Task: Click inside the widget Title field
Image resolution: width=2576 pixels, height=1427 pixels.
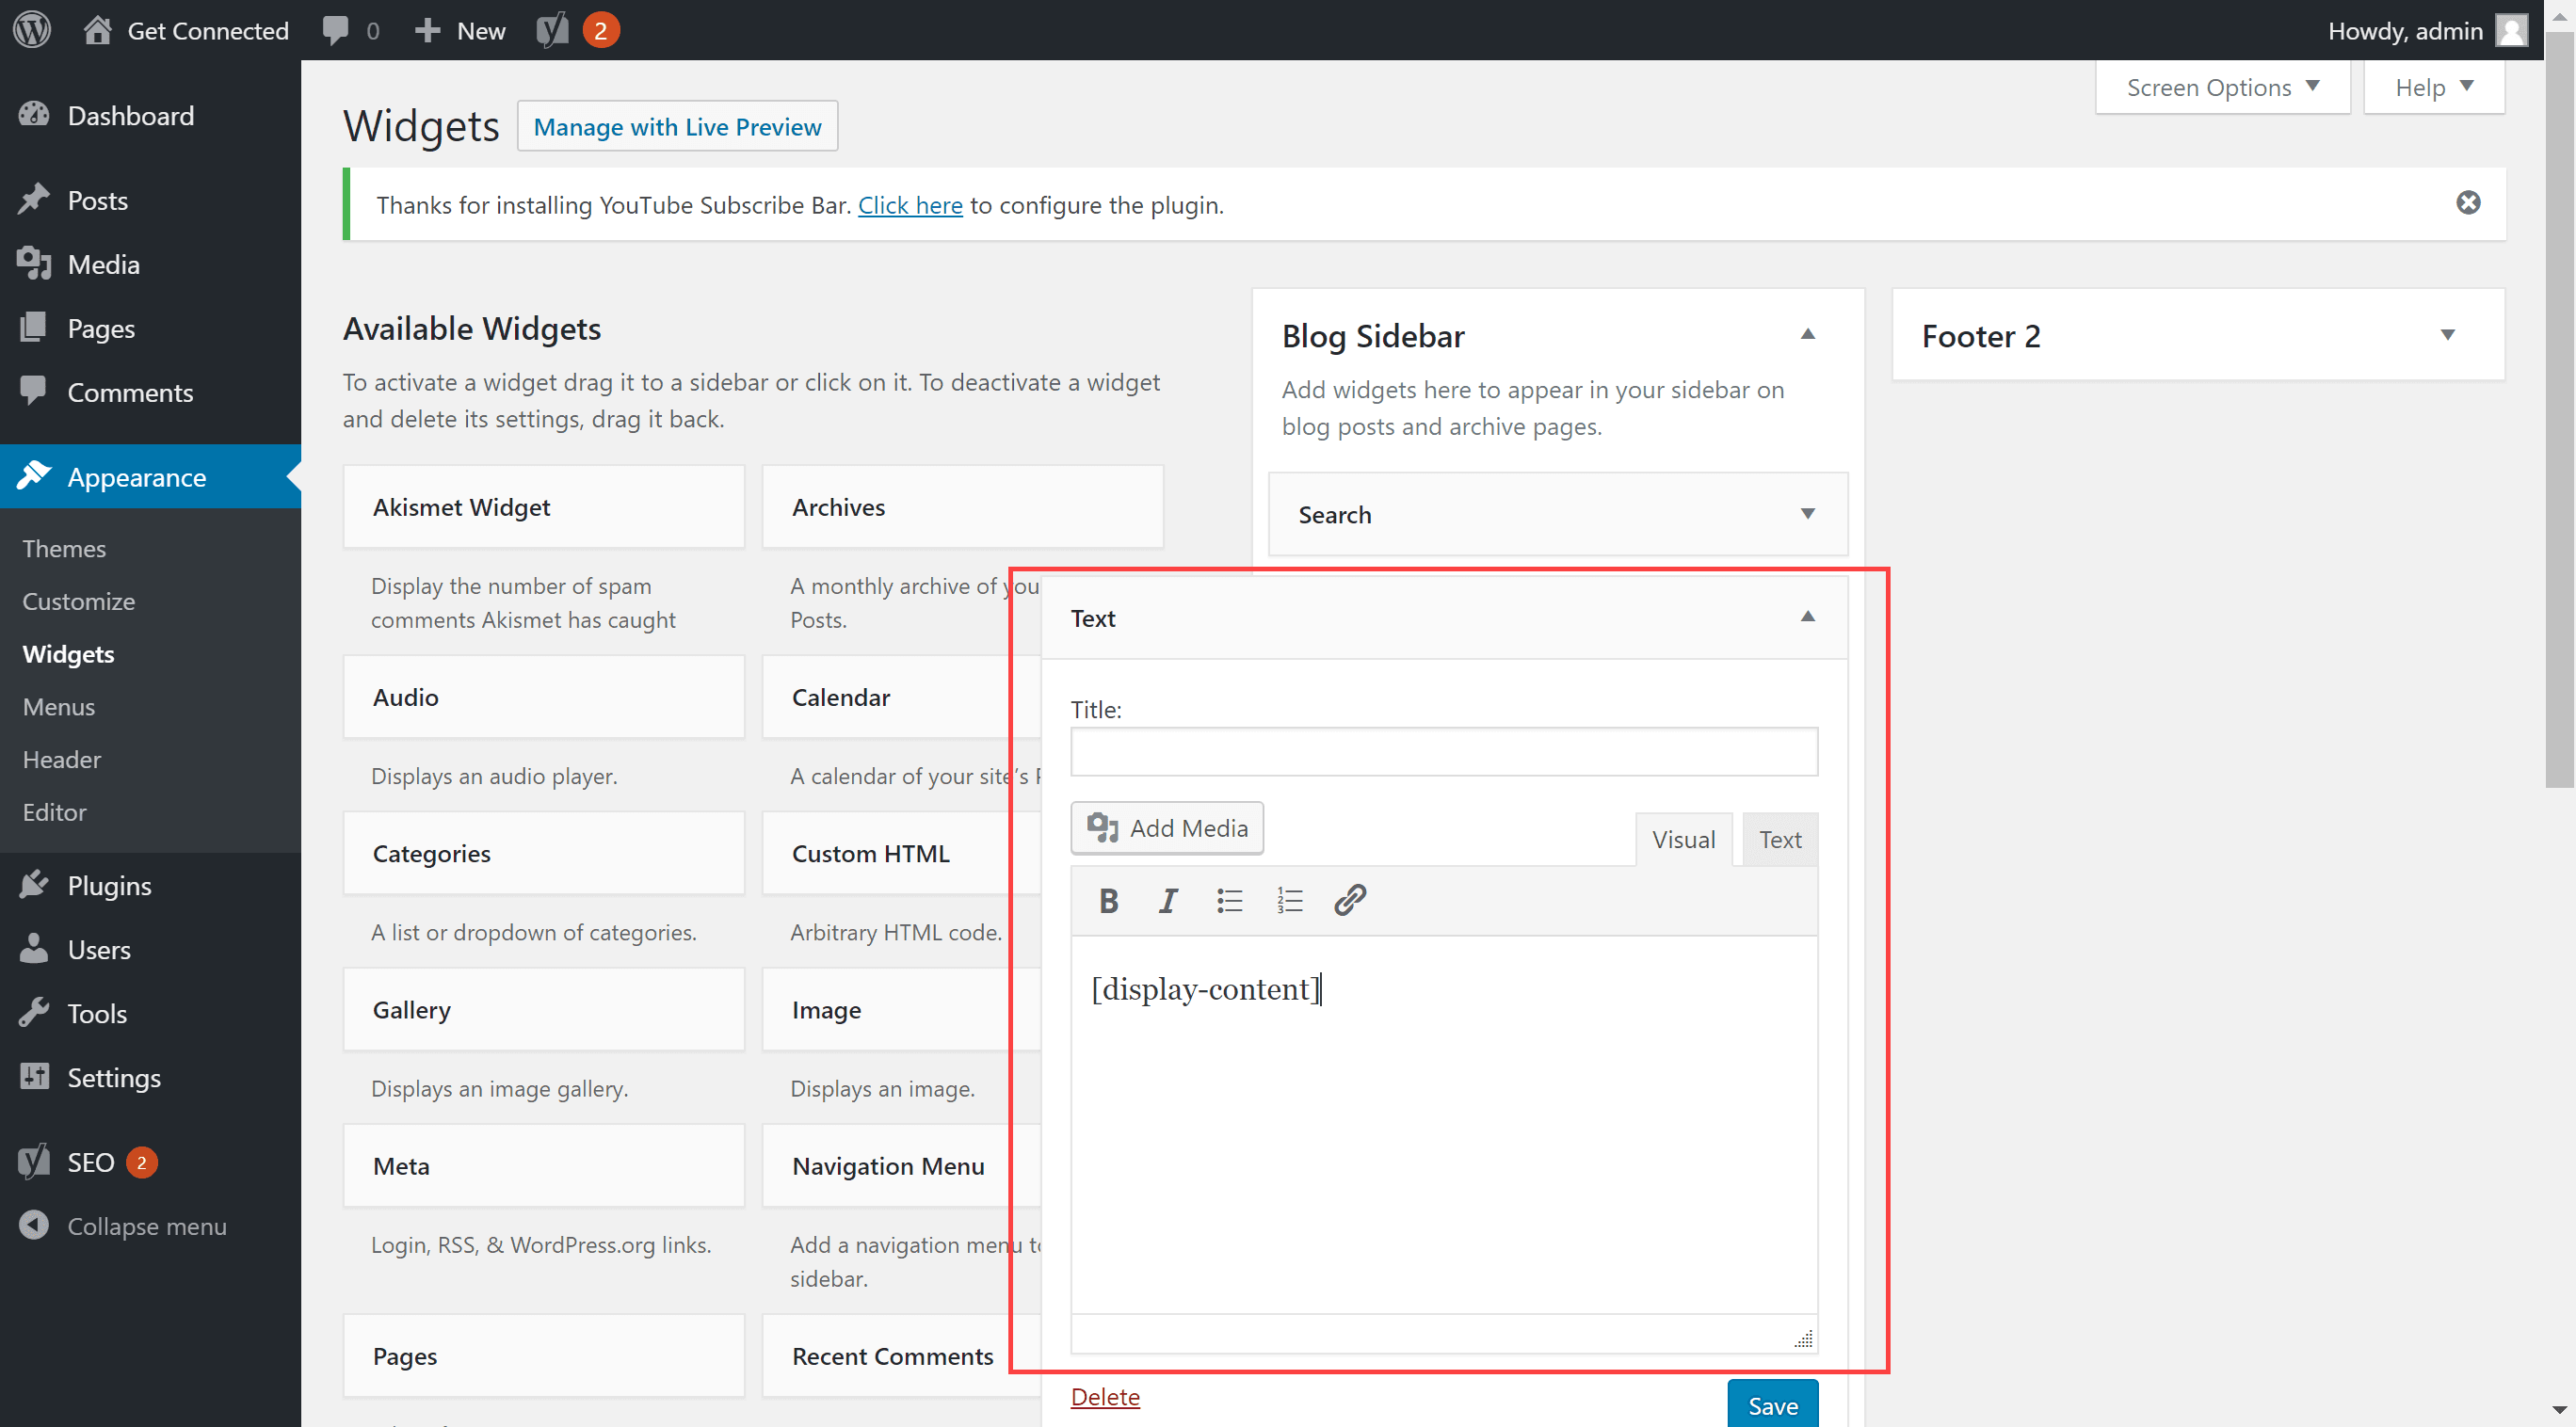Action: [1443, 752]
